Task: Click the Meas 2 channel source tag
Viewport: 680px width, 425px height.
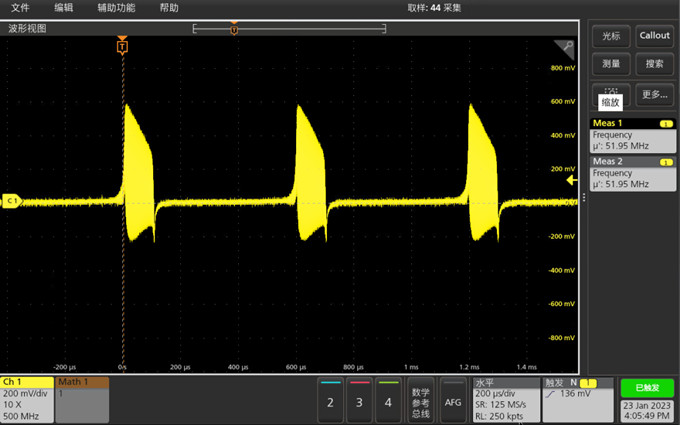Action: pyautogui.click(x=665, y=161)
